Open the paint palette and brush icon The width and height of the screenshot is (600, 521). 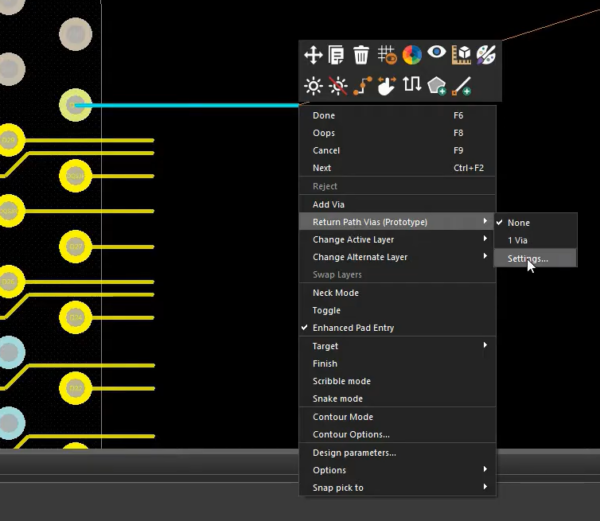point(486,55)
